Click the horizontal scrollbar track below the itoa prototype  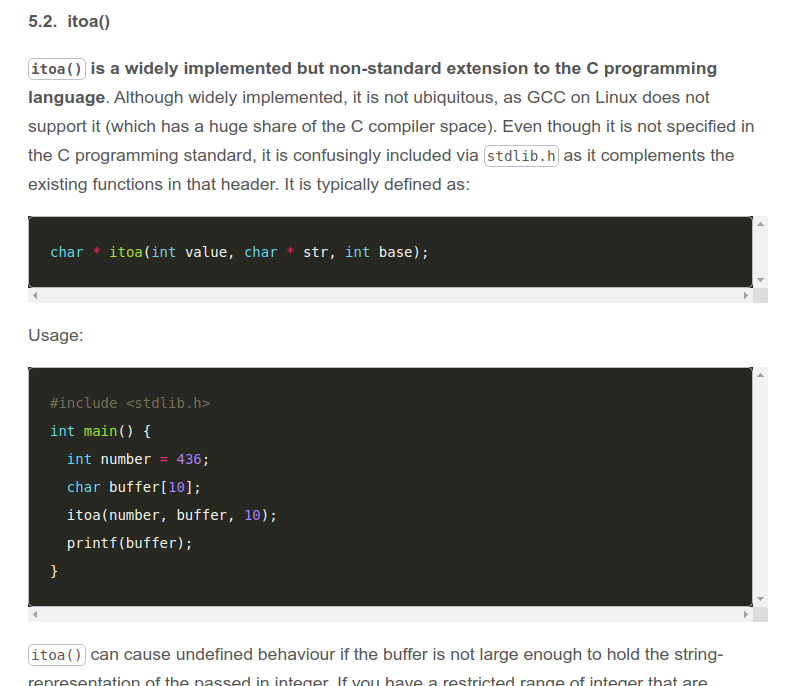click(x=390, y=295)
